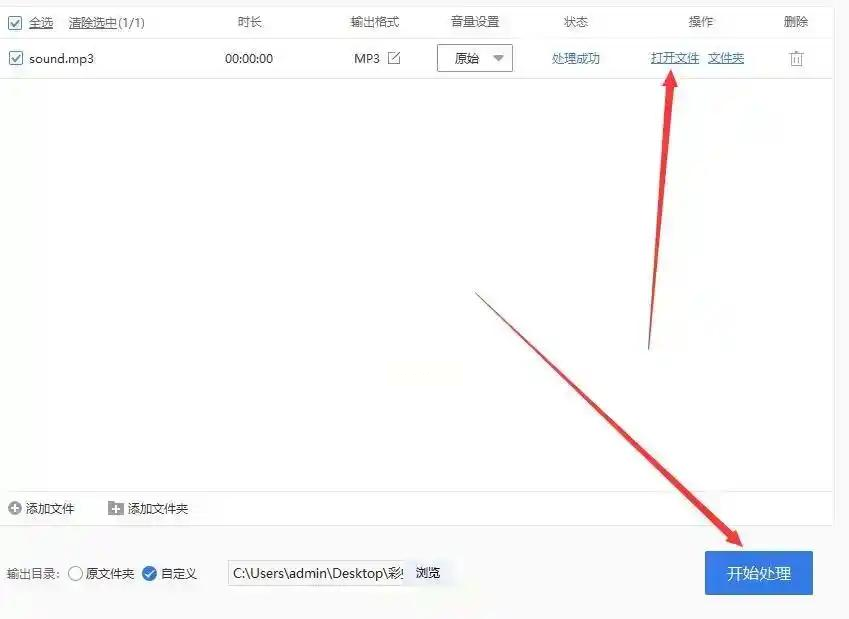This screenshot has height=619, width=849.
Task: Click the 添加文件 label
Action: [50, 509]
